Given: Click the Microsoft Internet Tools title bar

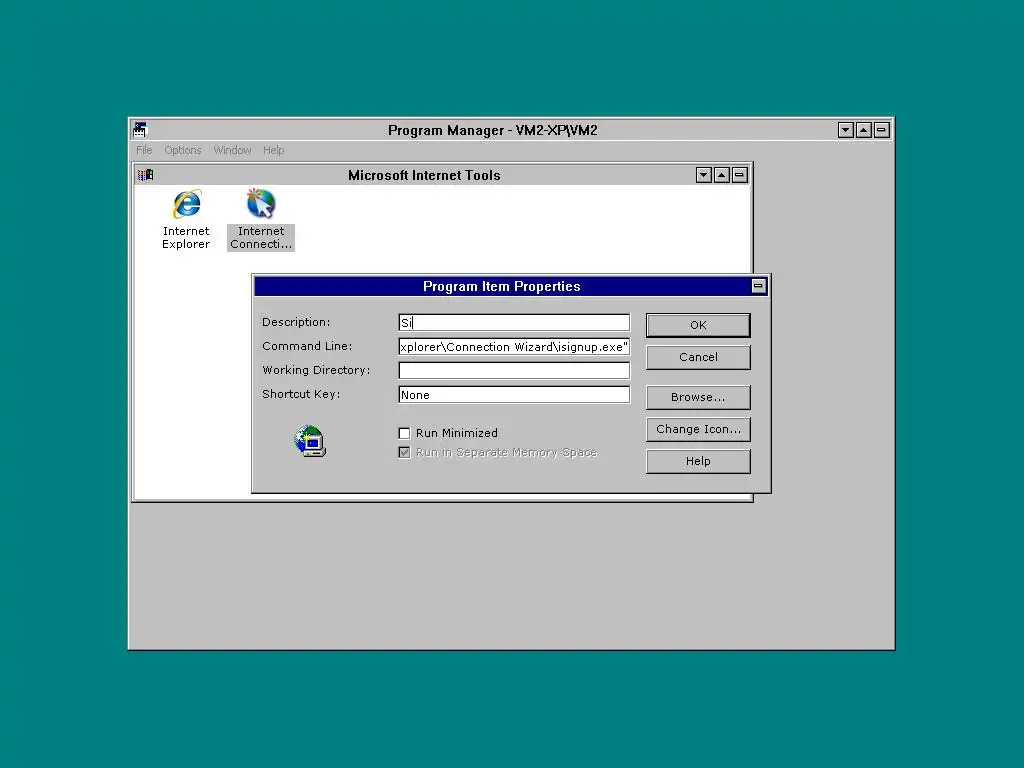Looking at the screenshot, I should [424, 175].
